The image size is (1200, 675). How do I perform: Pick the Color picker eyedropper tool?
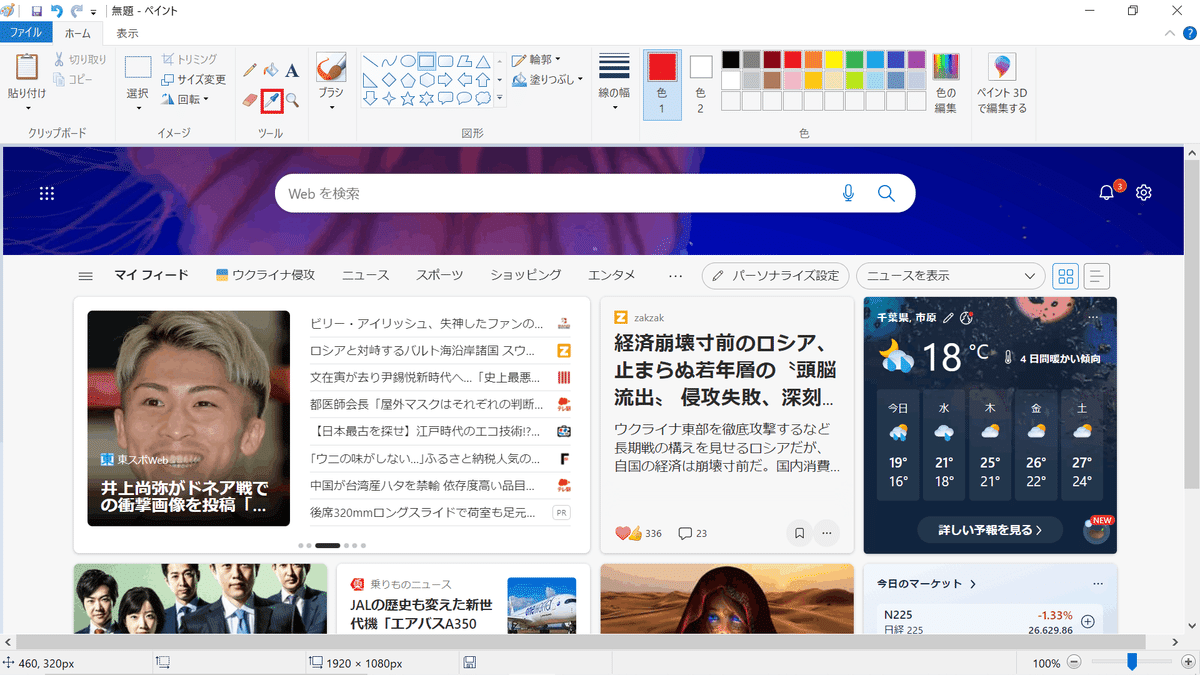coord(271,100)
